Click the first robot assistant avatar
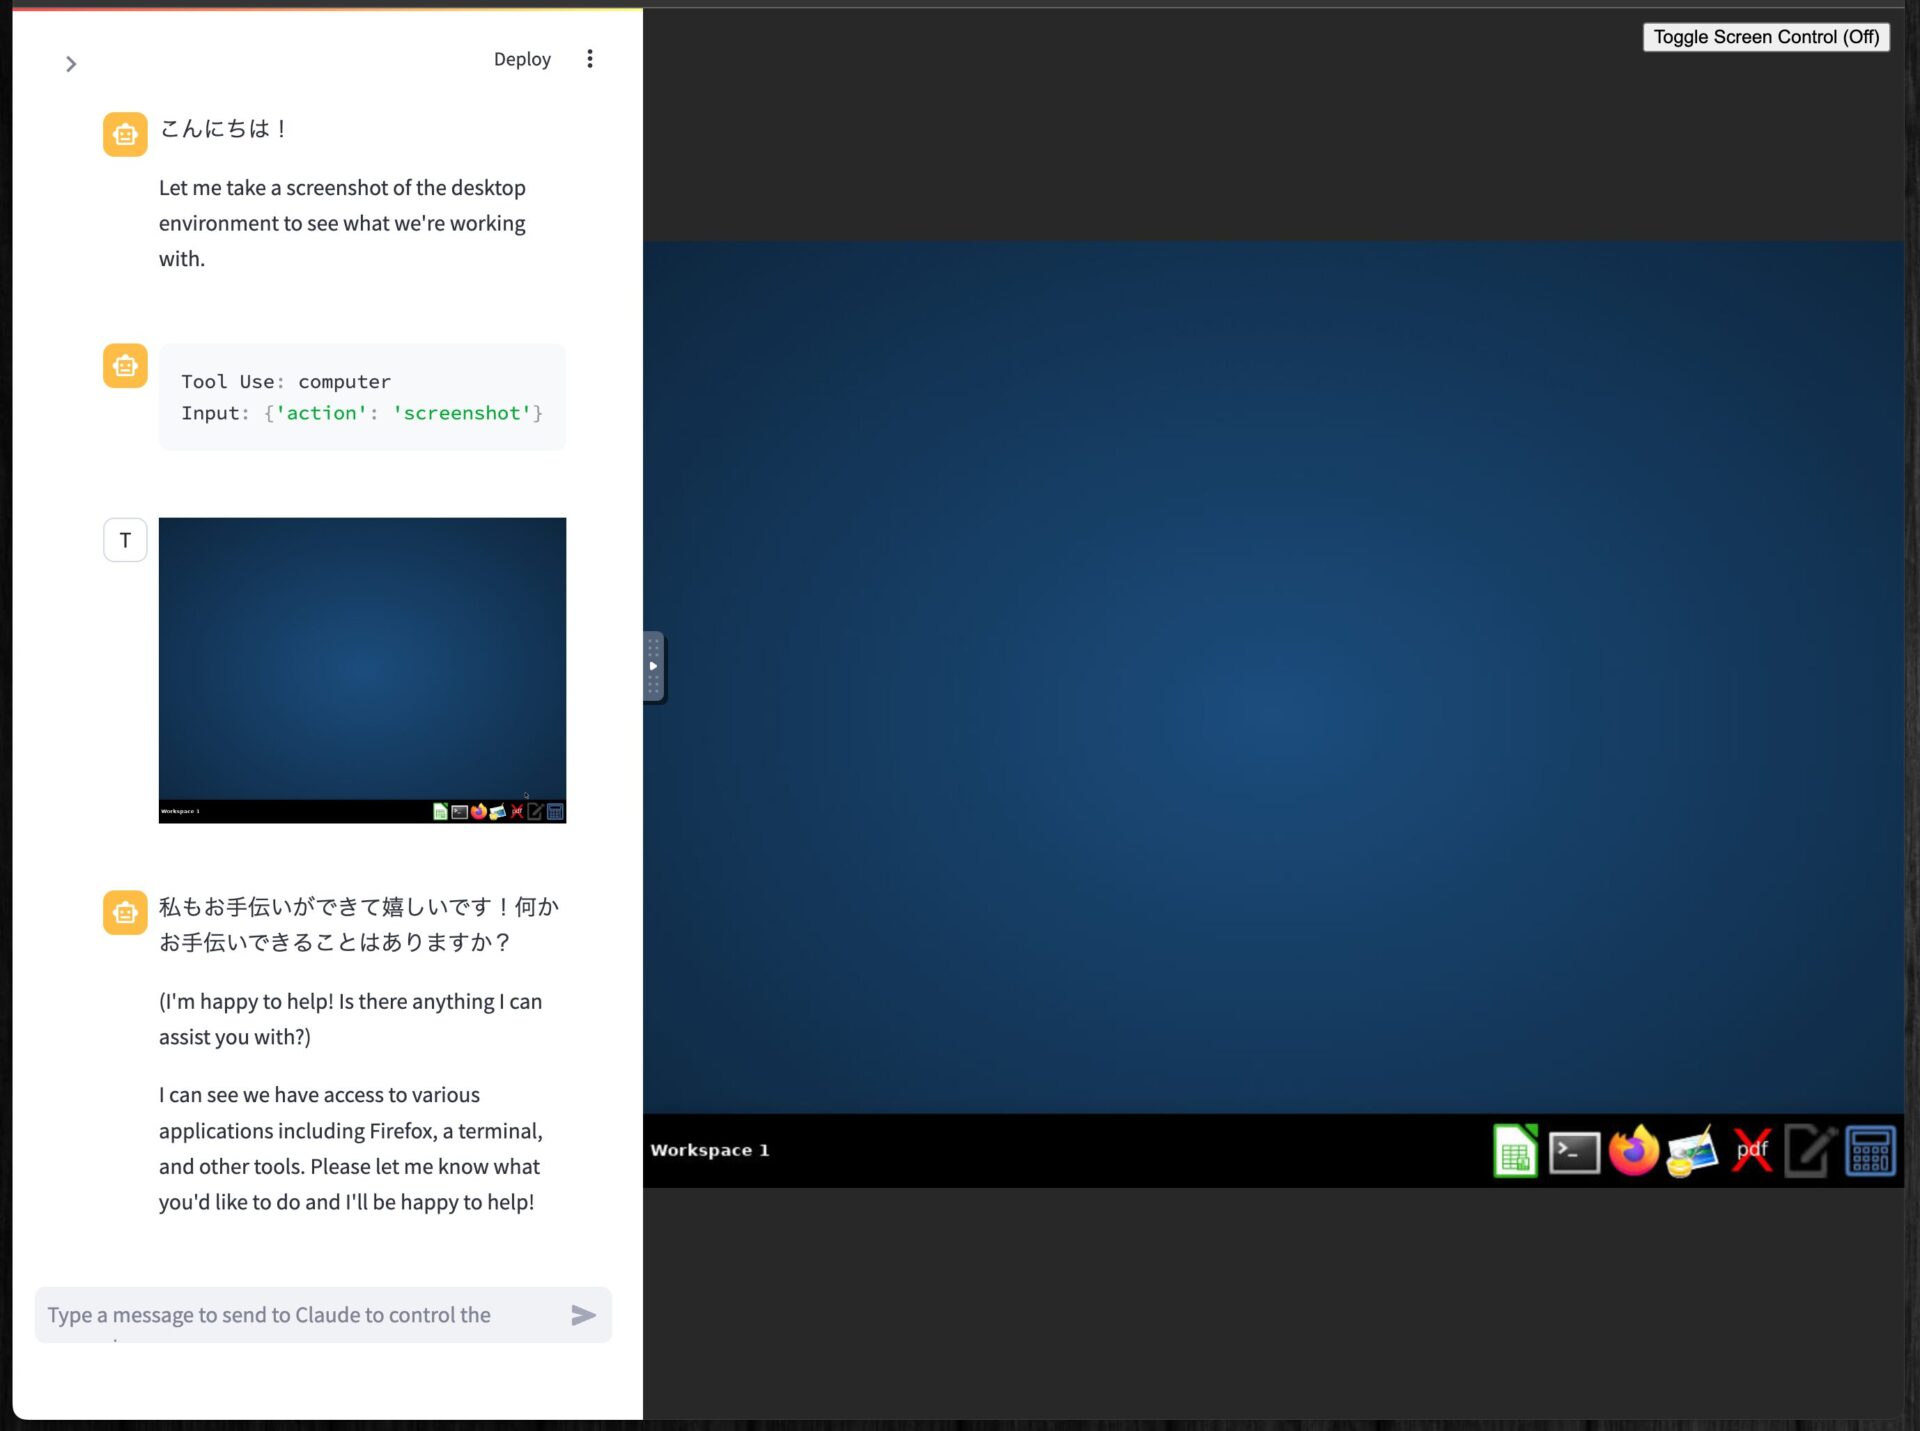 [125, 134]
